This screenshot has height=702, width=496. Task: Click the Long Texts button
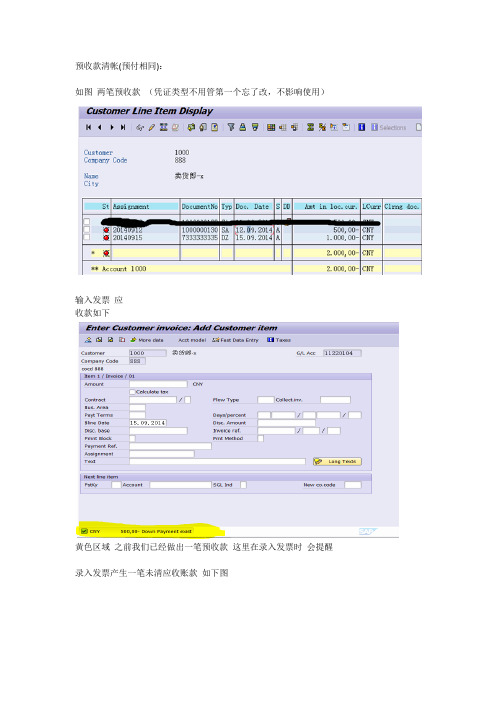[x=337, y=461]
